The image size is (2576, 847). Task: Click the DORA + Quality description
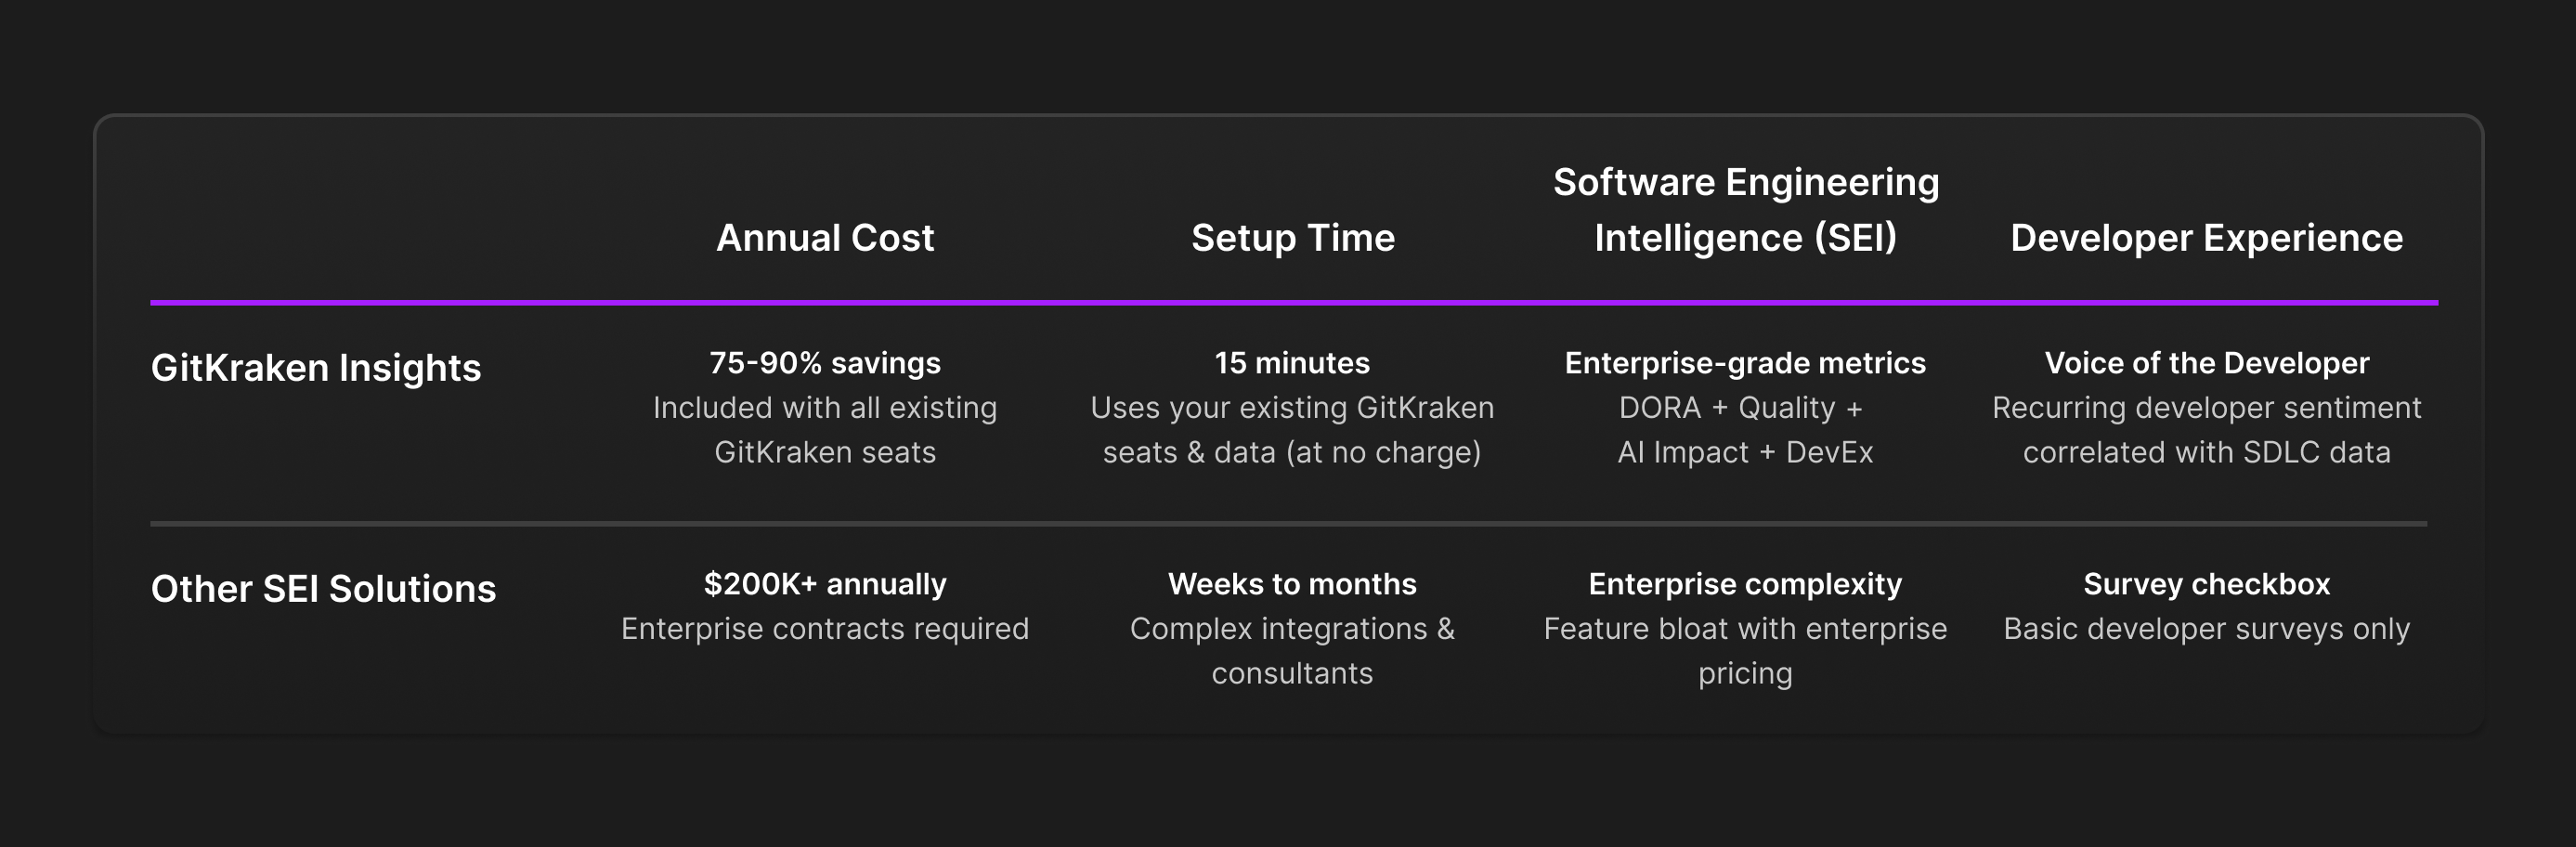click(x=1745, y=430)
